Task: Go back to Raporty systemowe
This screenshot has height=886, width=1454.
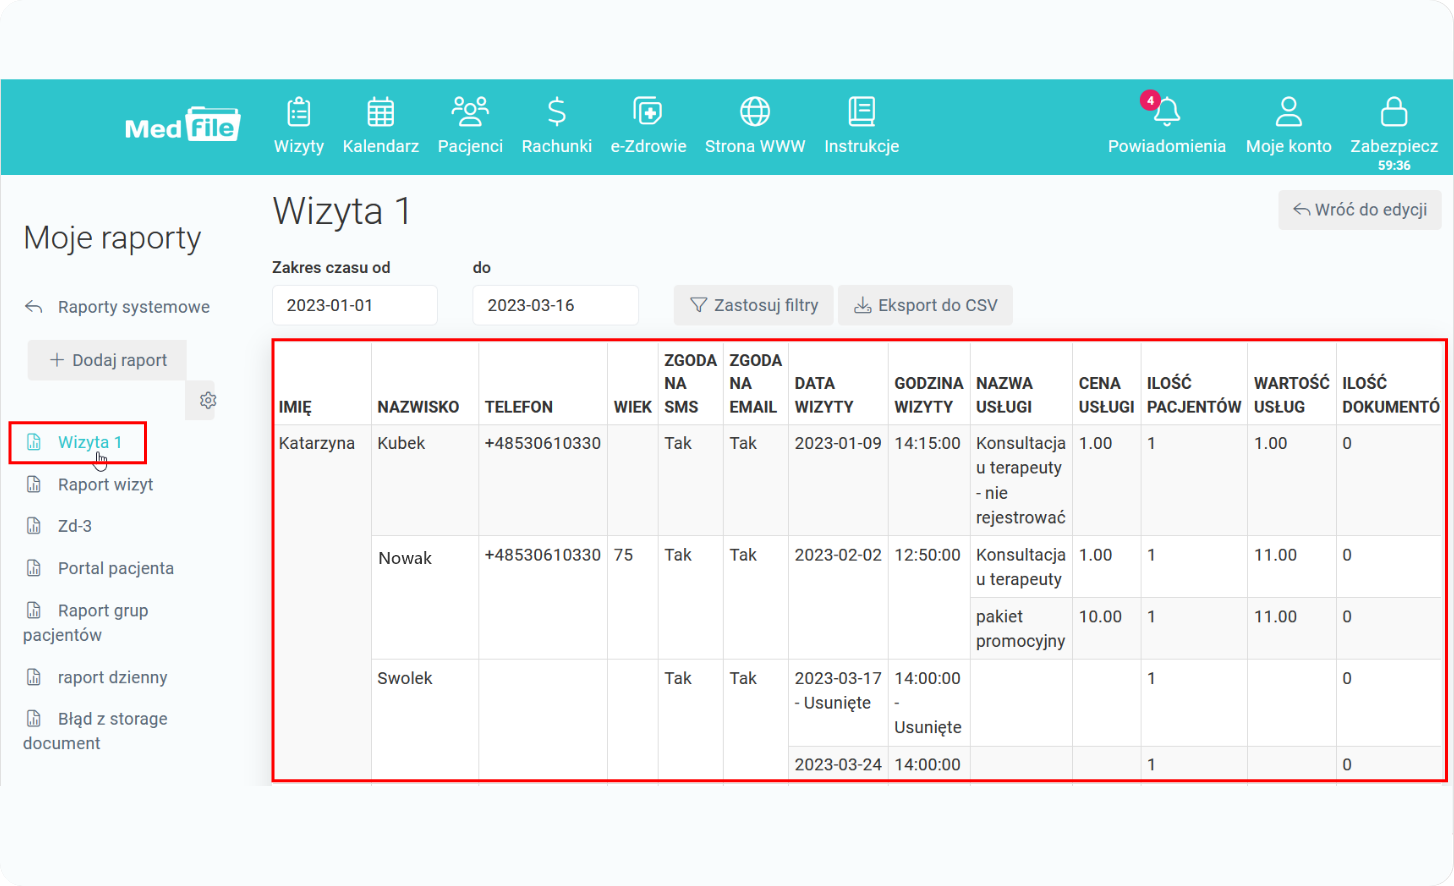Action: coord(133,307)
